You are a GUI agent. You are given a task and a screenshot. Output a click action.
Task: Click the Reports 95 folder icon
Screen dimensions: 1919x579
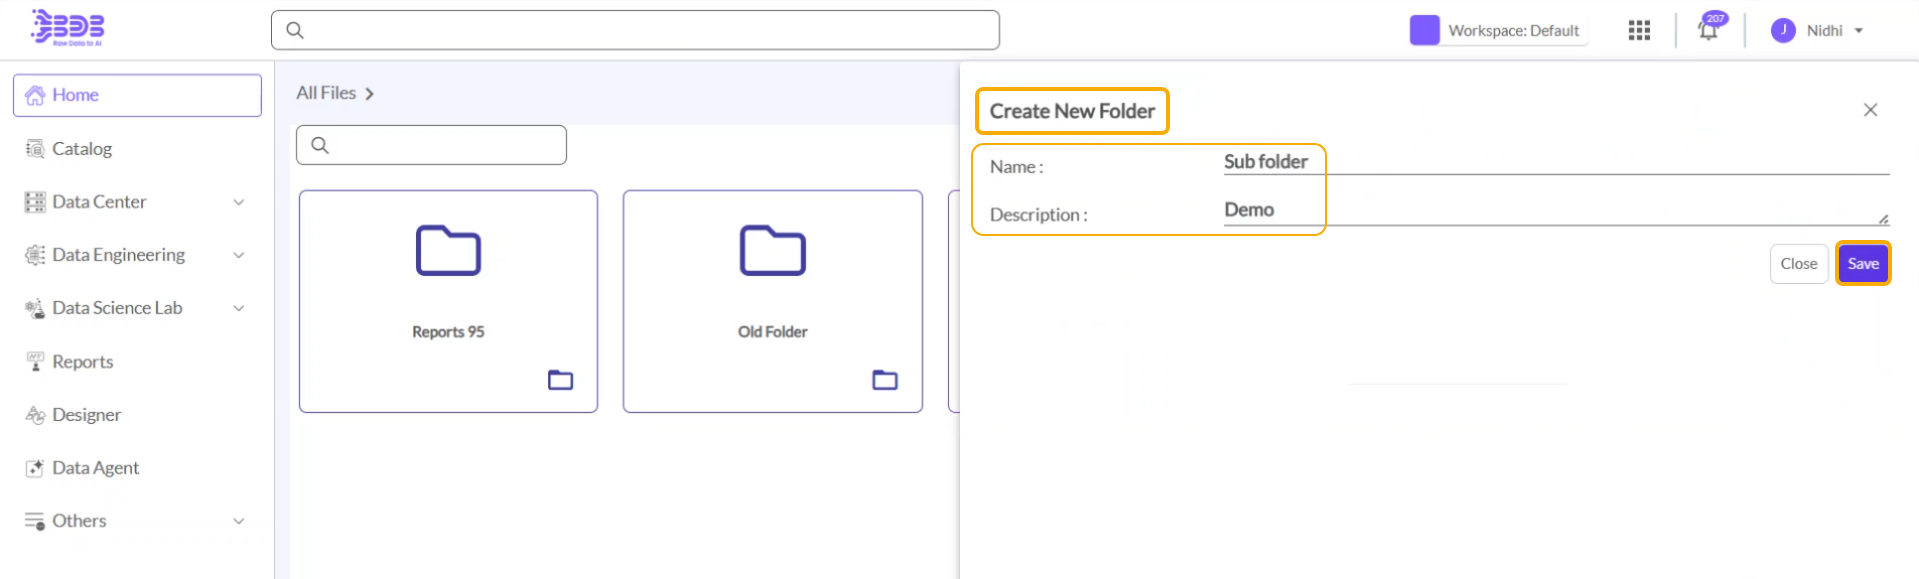448,250
